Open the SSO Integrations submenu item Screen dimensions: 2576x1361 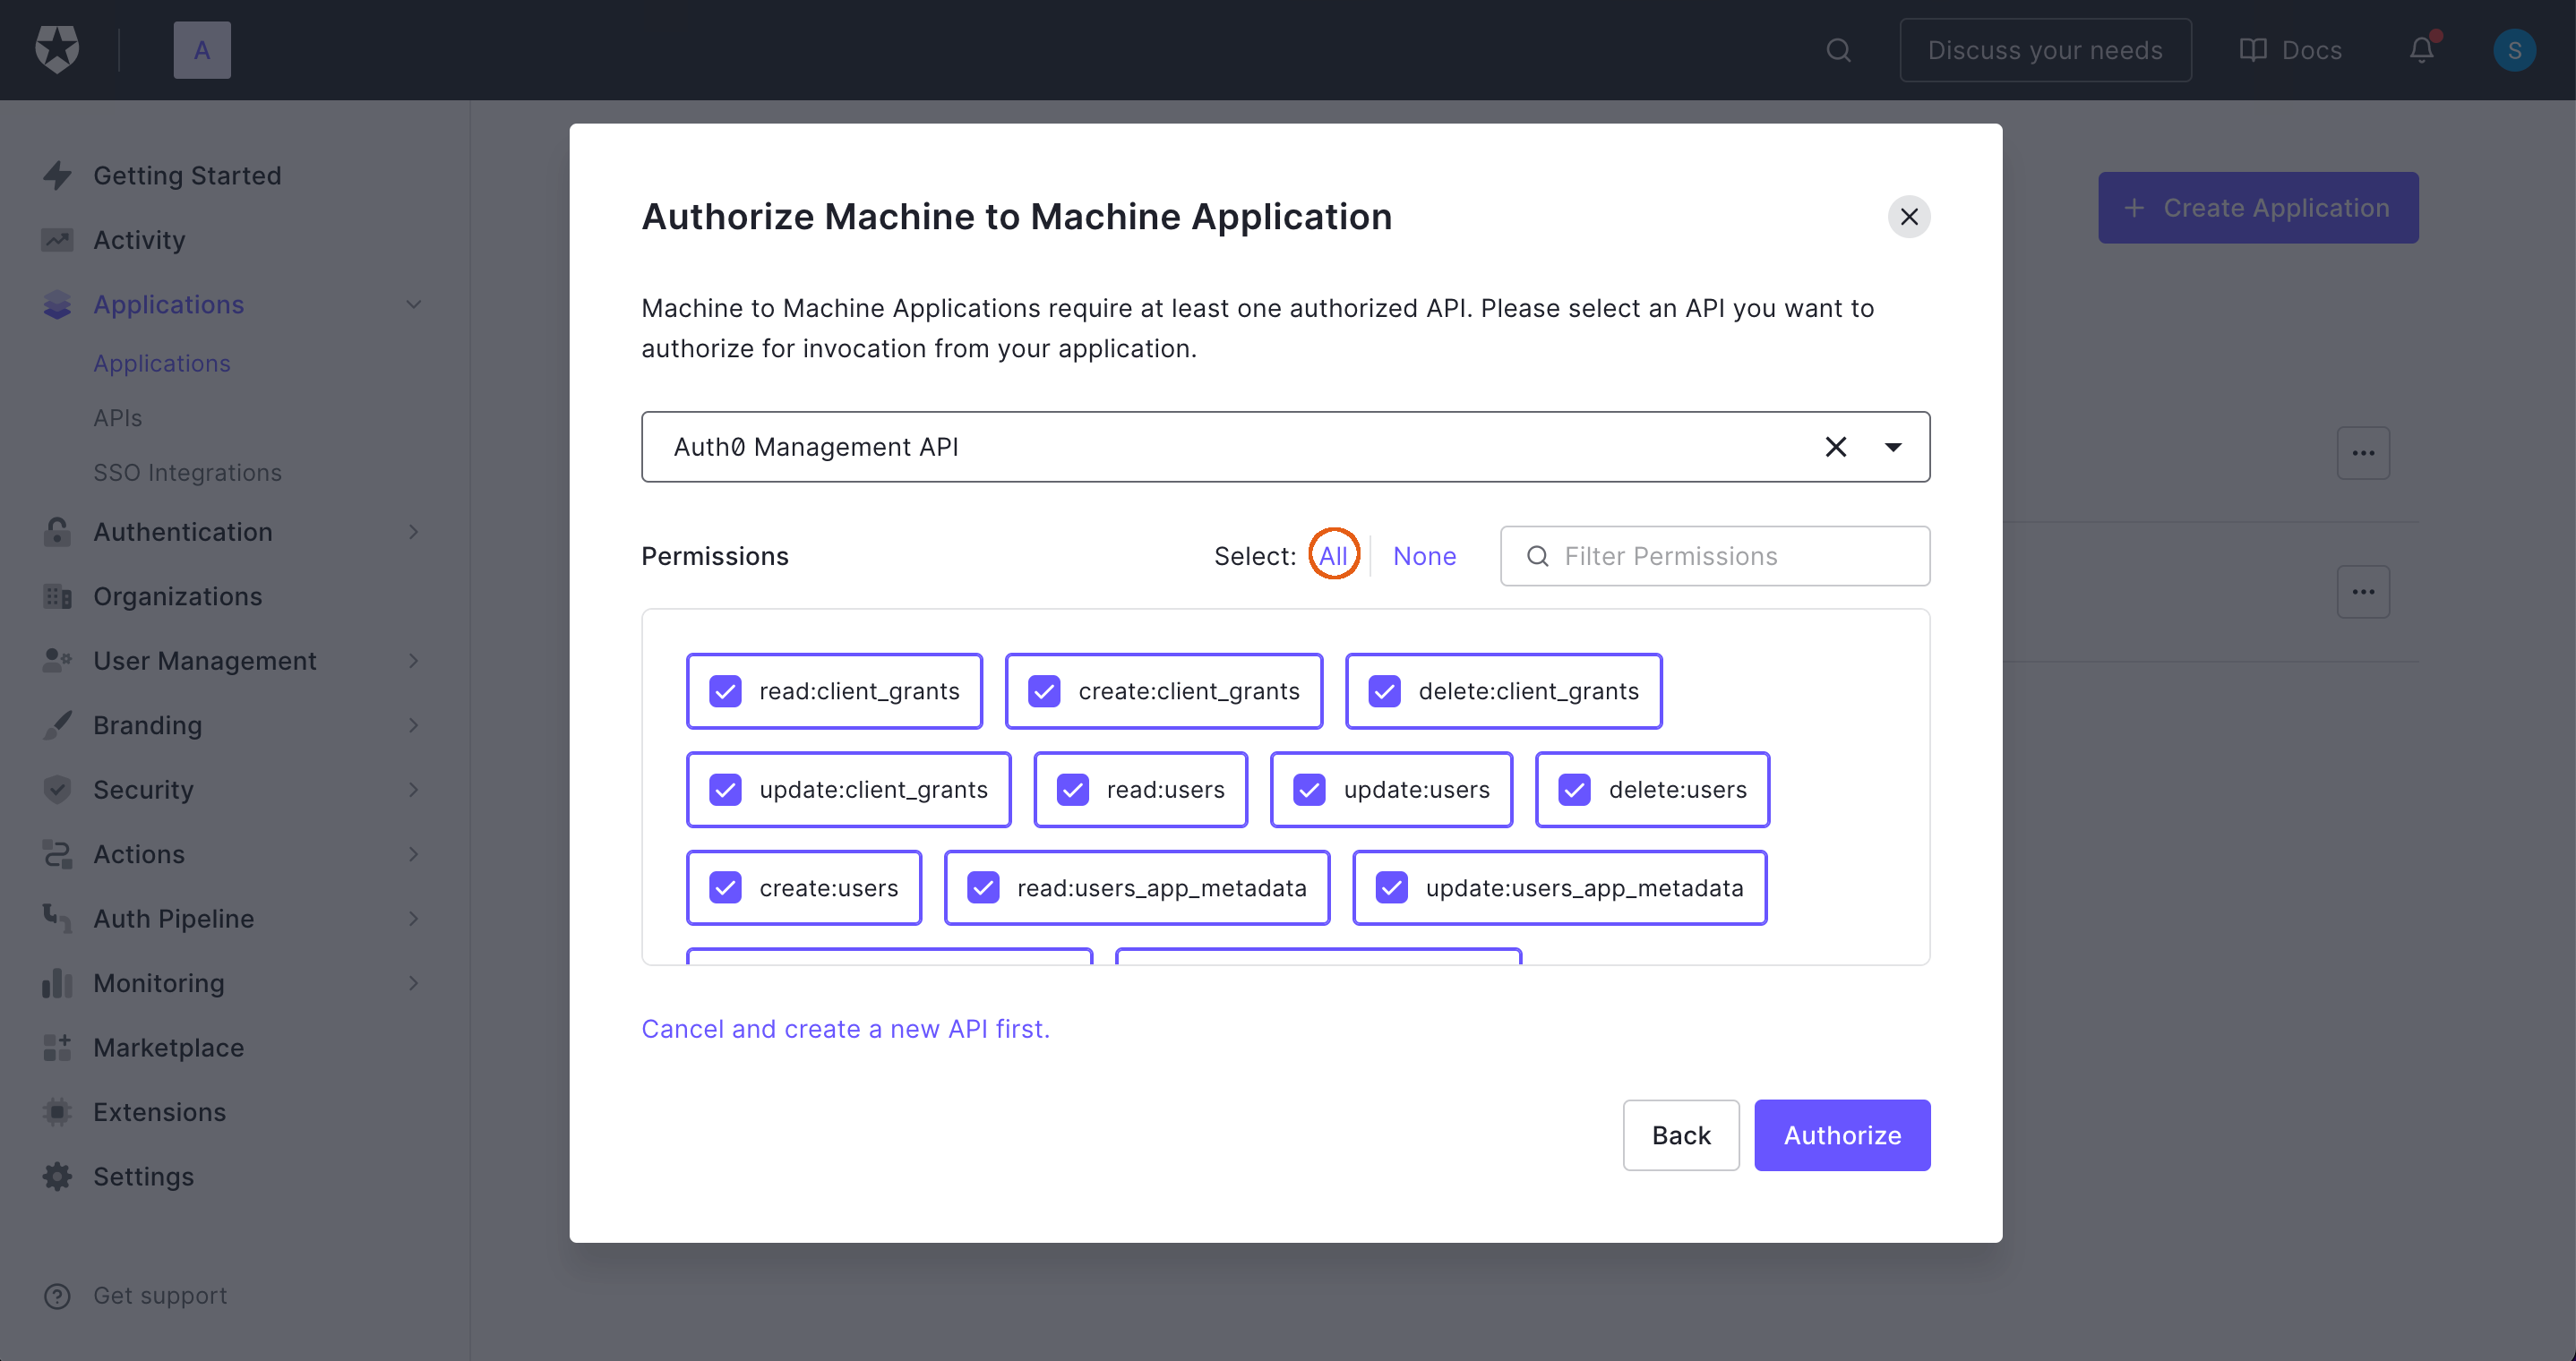[x=187, y=473]
